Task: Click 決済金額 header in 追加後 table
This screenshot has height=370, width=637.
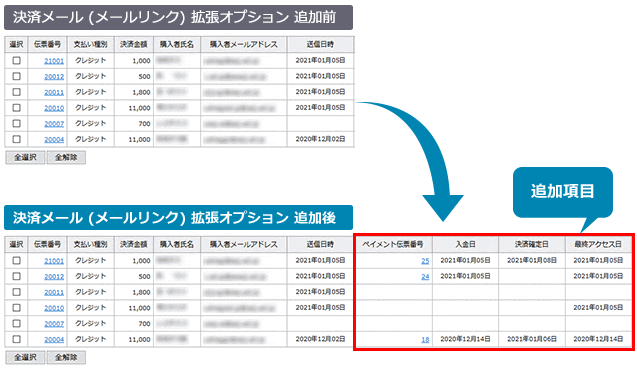Action: coord(134,244)
